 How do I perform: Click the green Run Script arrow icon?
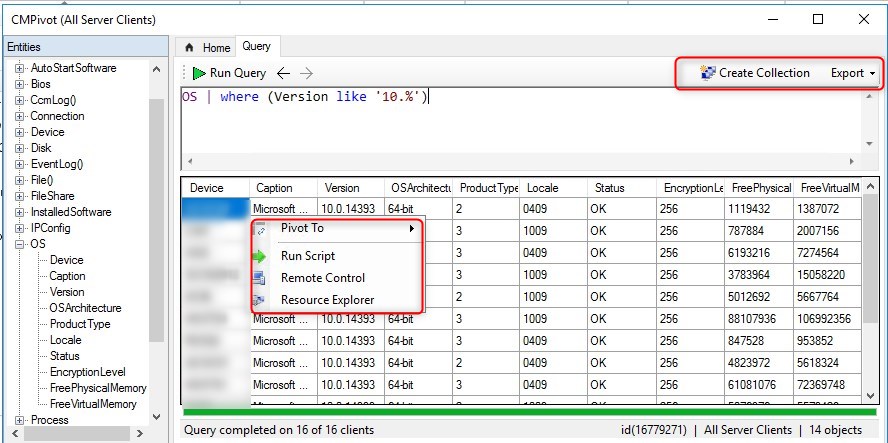(x=259, y=257)
